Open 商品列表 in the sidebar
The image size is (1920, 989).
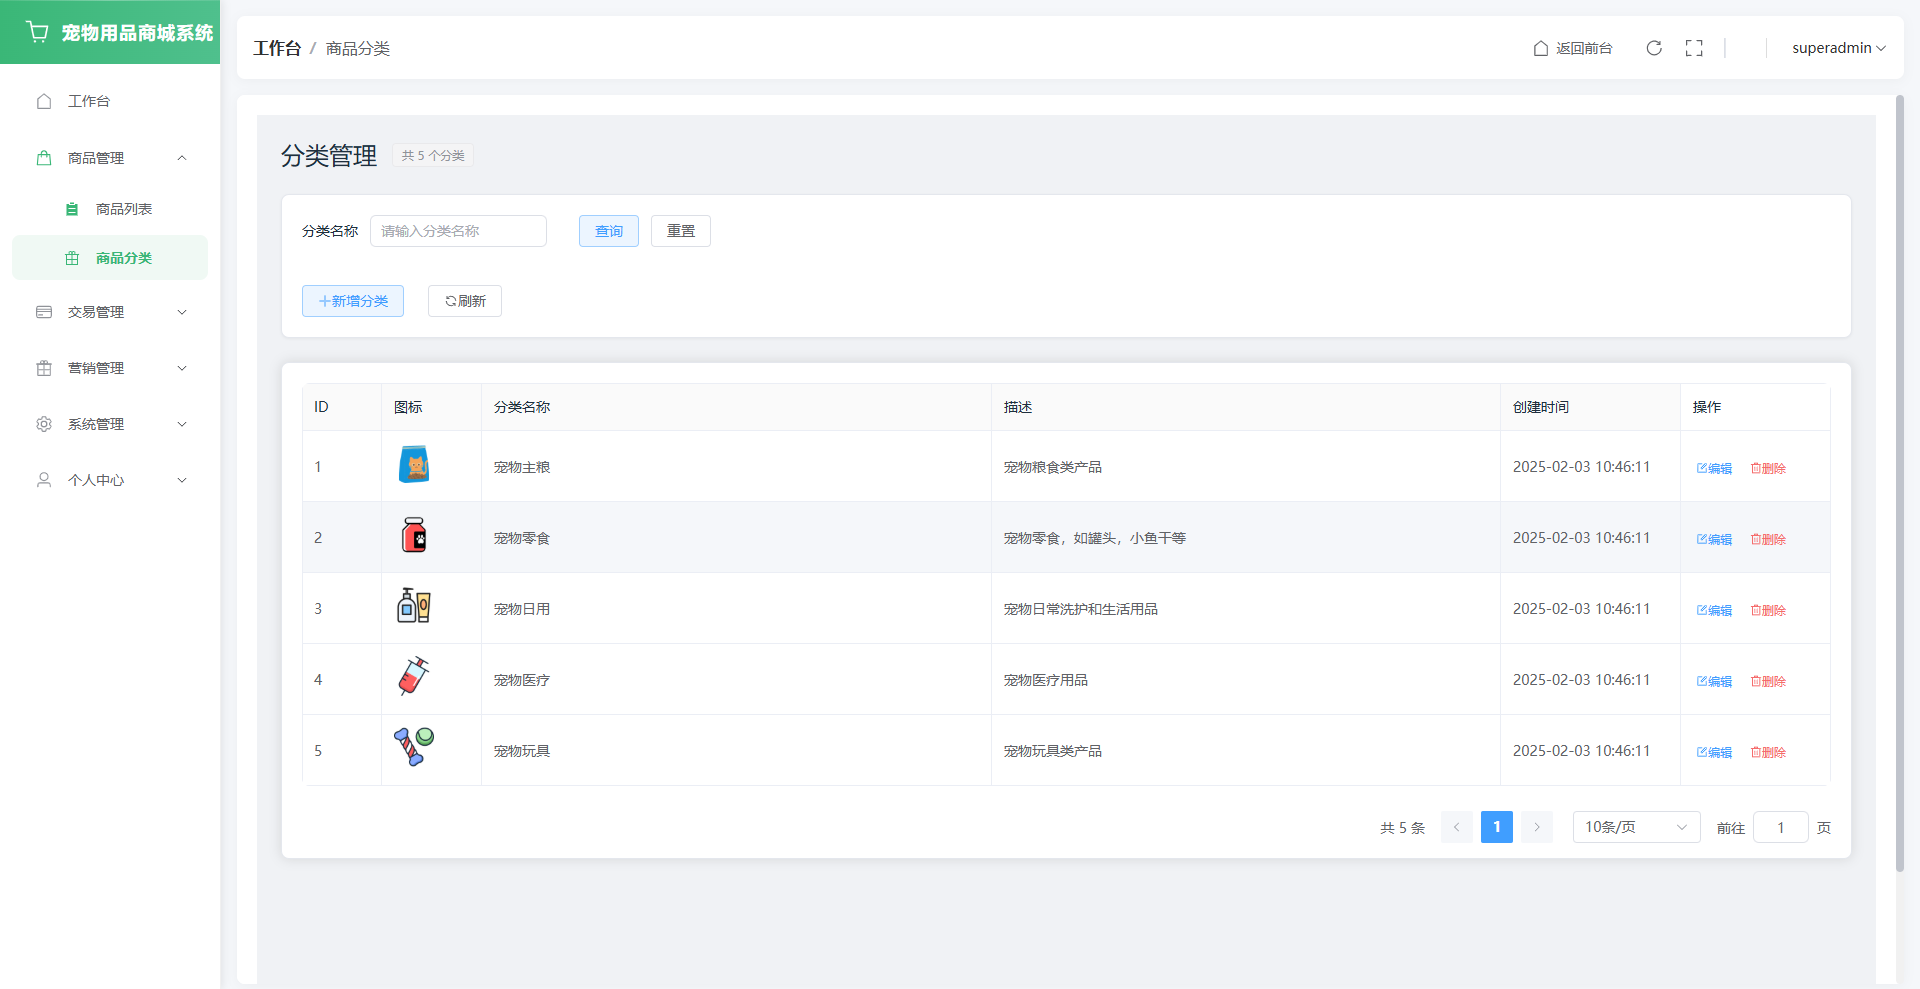click(123, 209)
